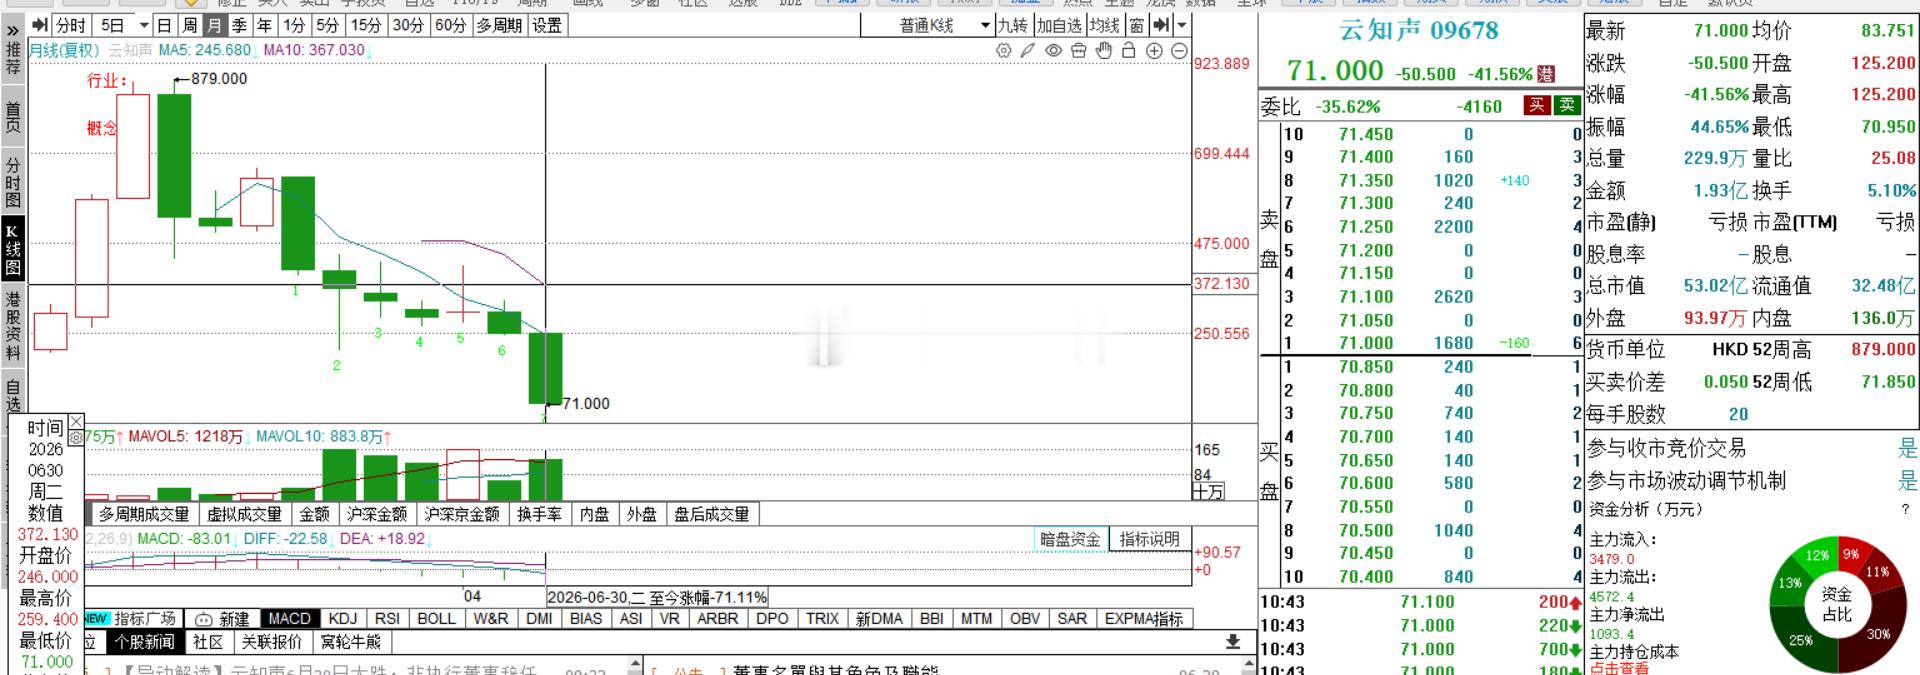Open 分时图 in left sidebar

click(x=13, y=181)
